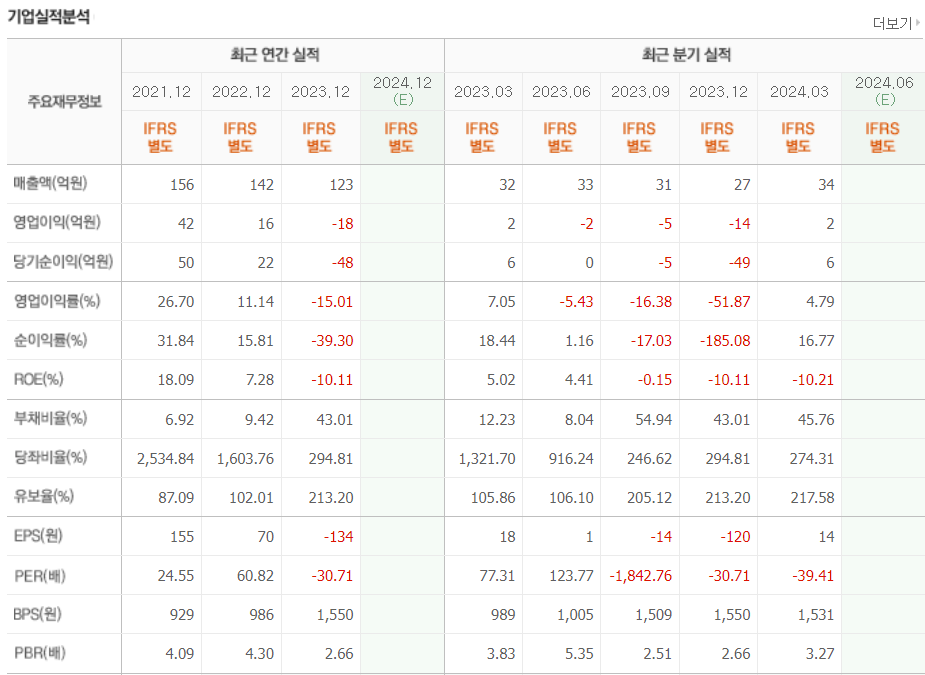This screenshot has height=675, width=925.
Task: Select the operating profit value -18
Action: click(342, 224)
